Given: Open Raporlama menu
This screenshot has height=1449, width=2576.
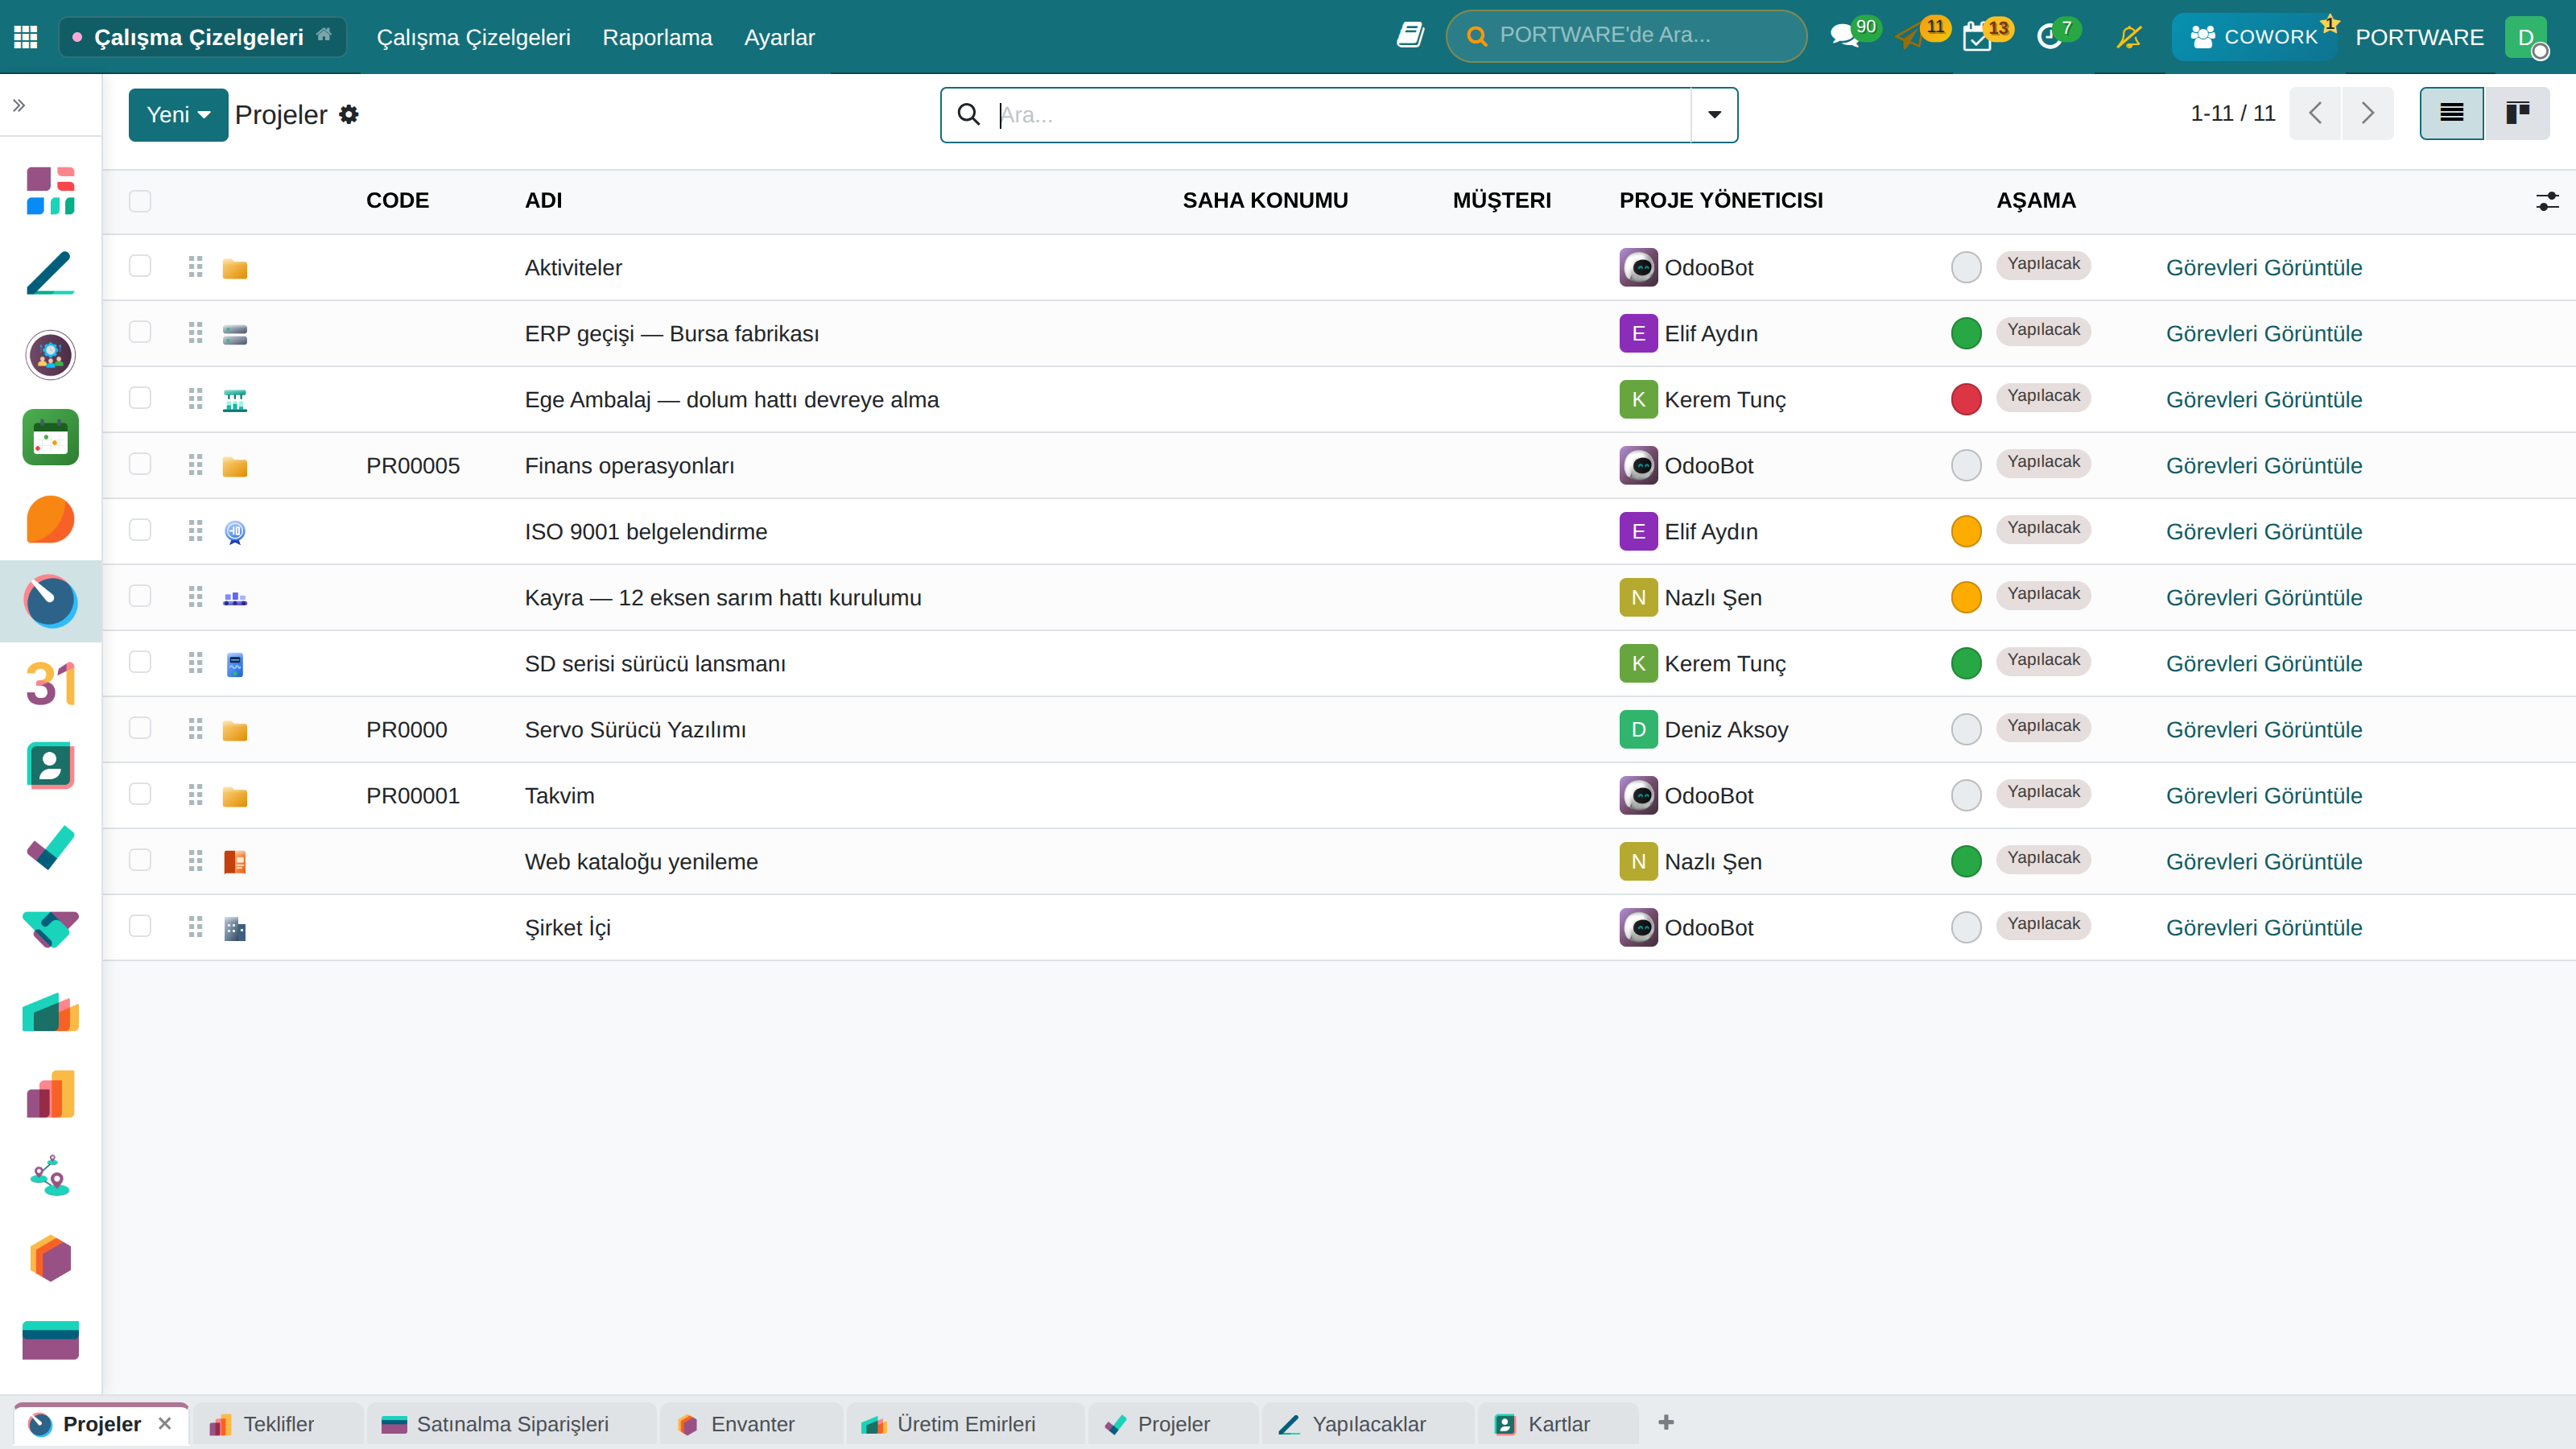Looking at the screenshot, I should pos(657,37).
